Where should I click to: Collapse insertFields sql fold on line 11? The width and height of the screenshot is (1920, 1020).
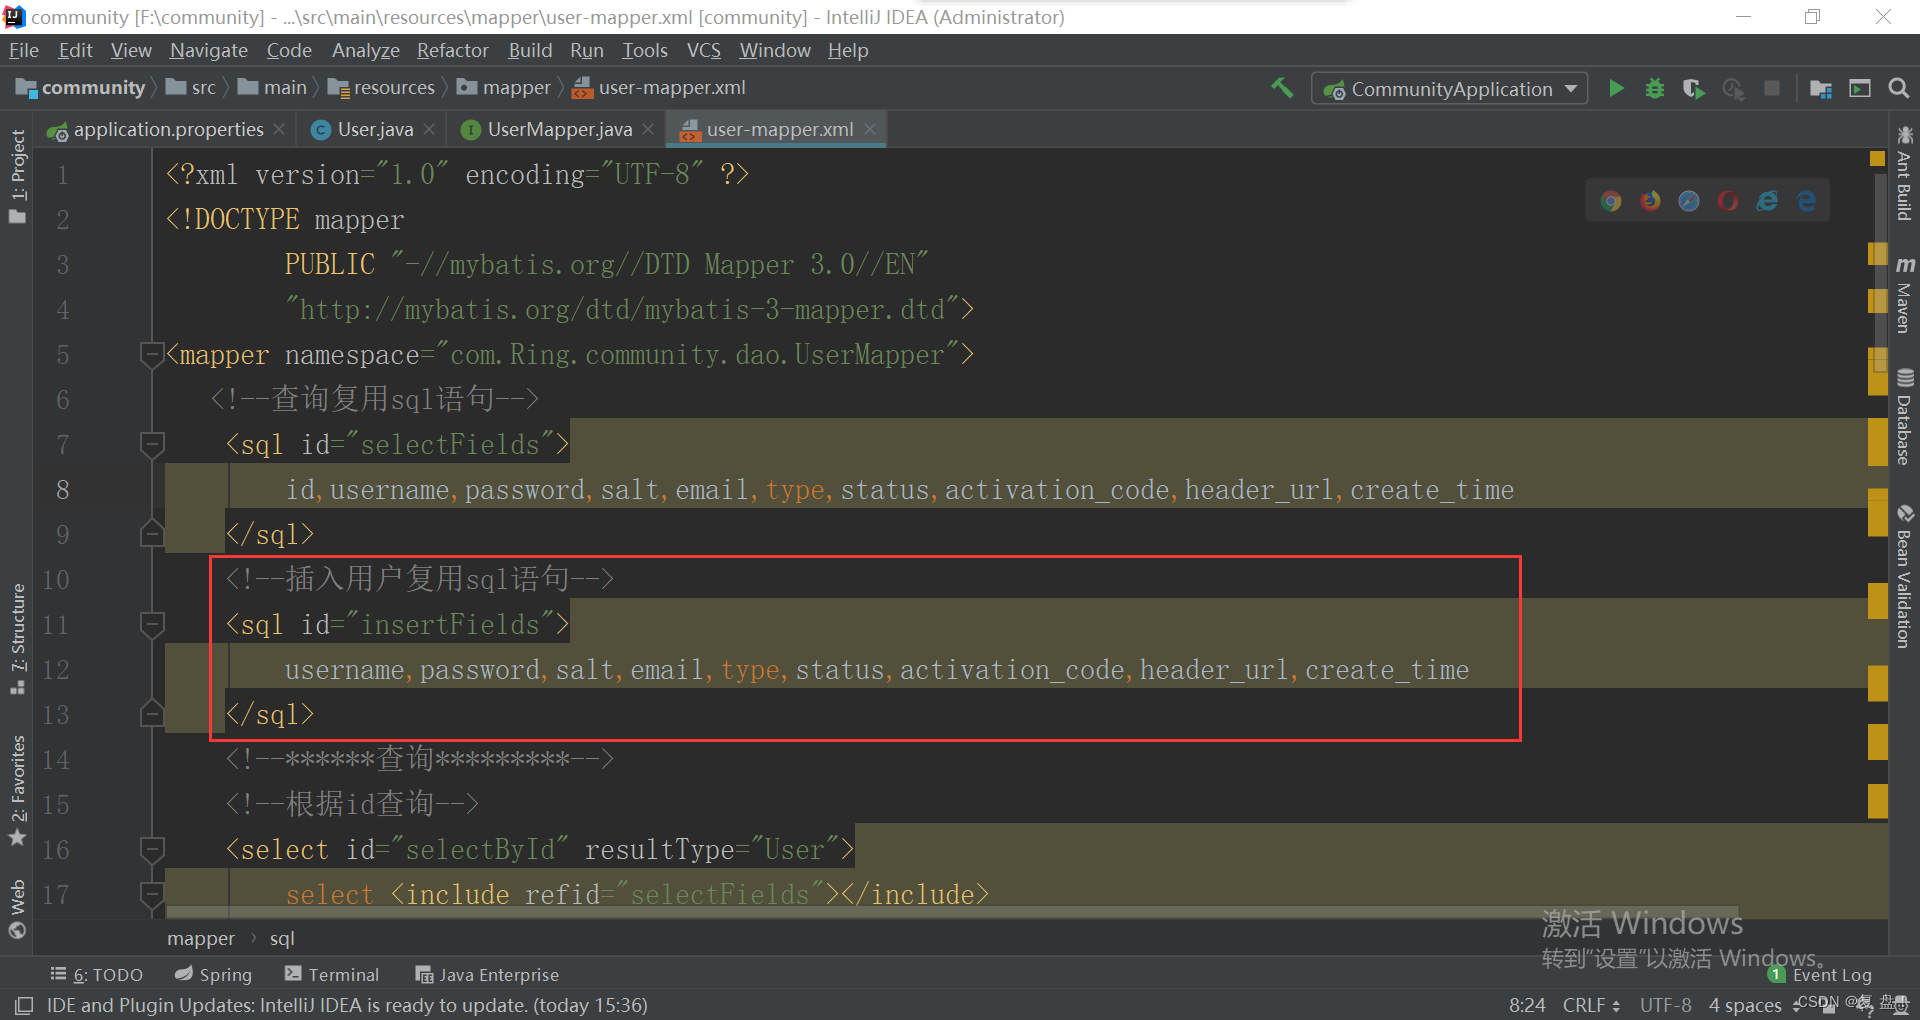click(152, 624)
